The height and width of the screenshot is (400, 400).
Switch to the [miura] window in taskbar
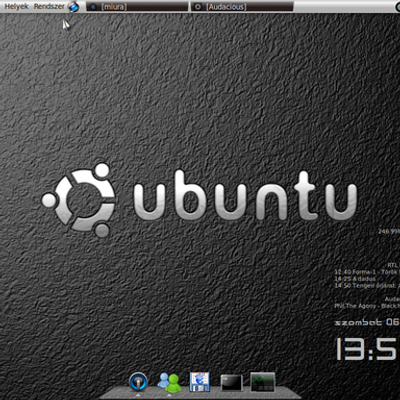[137, 7]
